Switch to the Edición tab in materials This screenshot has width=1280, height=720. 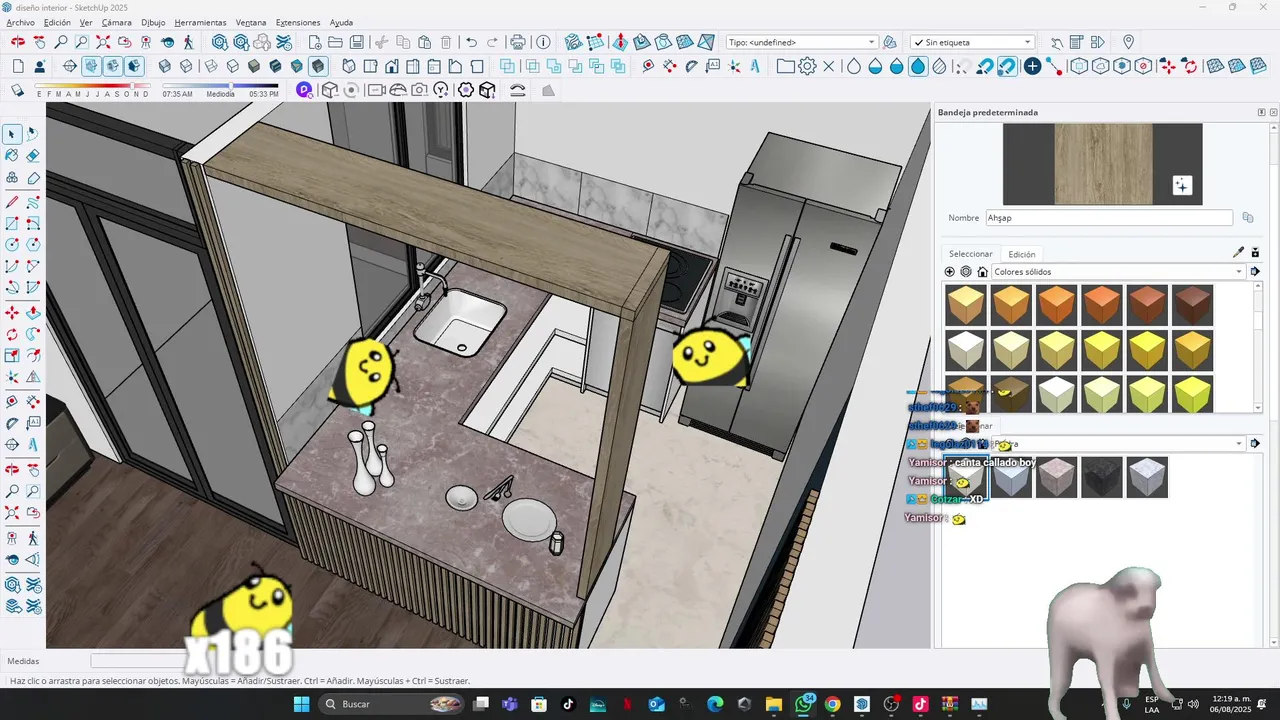click(1022, 254)
